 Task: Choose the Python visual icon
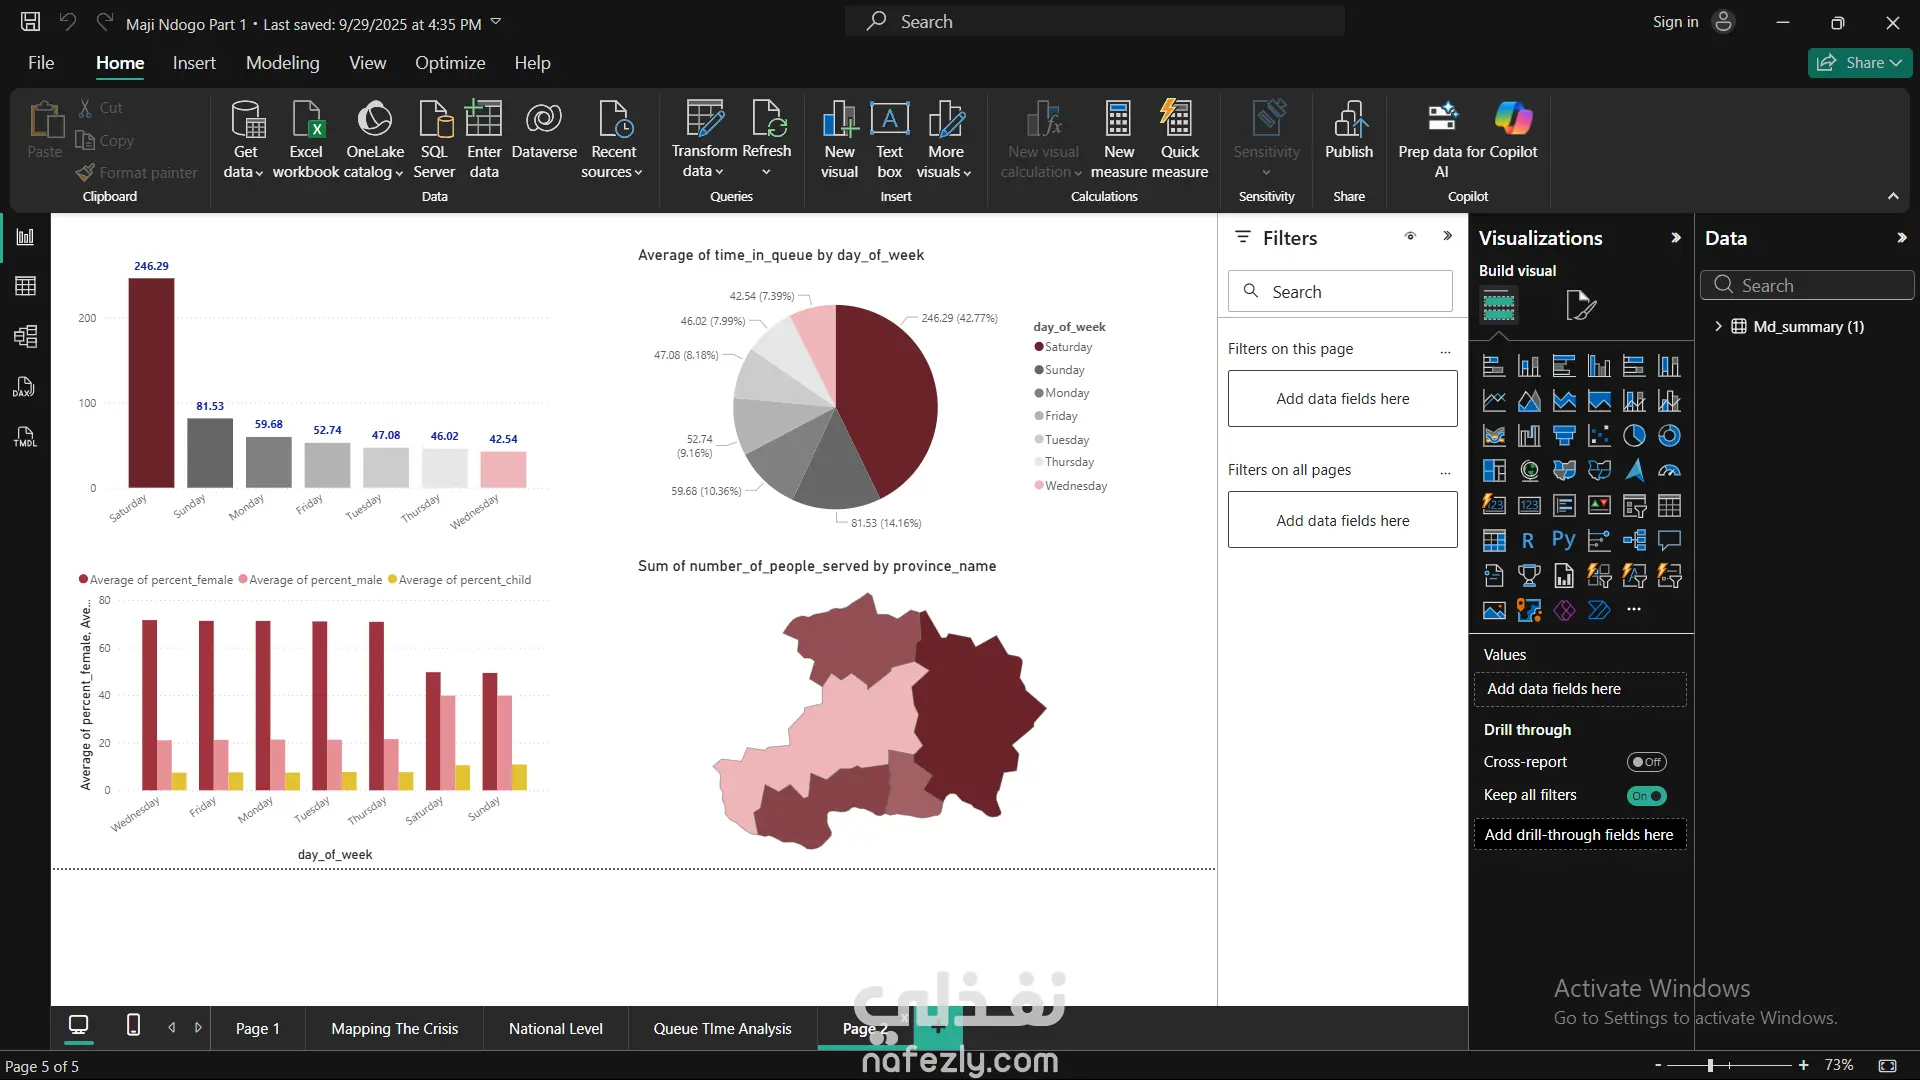1563,541
